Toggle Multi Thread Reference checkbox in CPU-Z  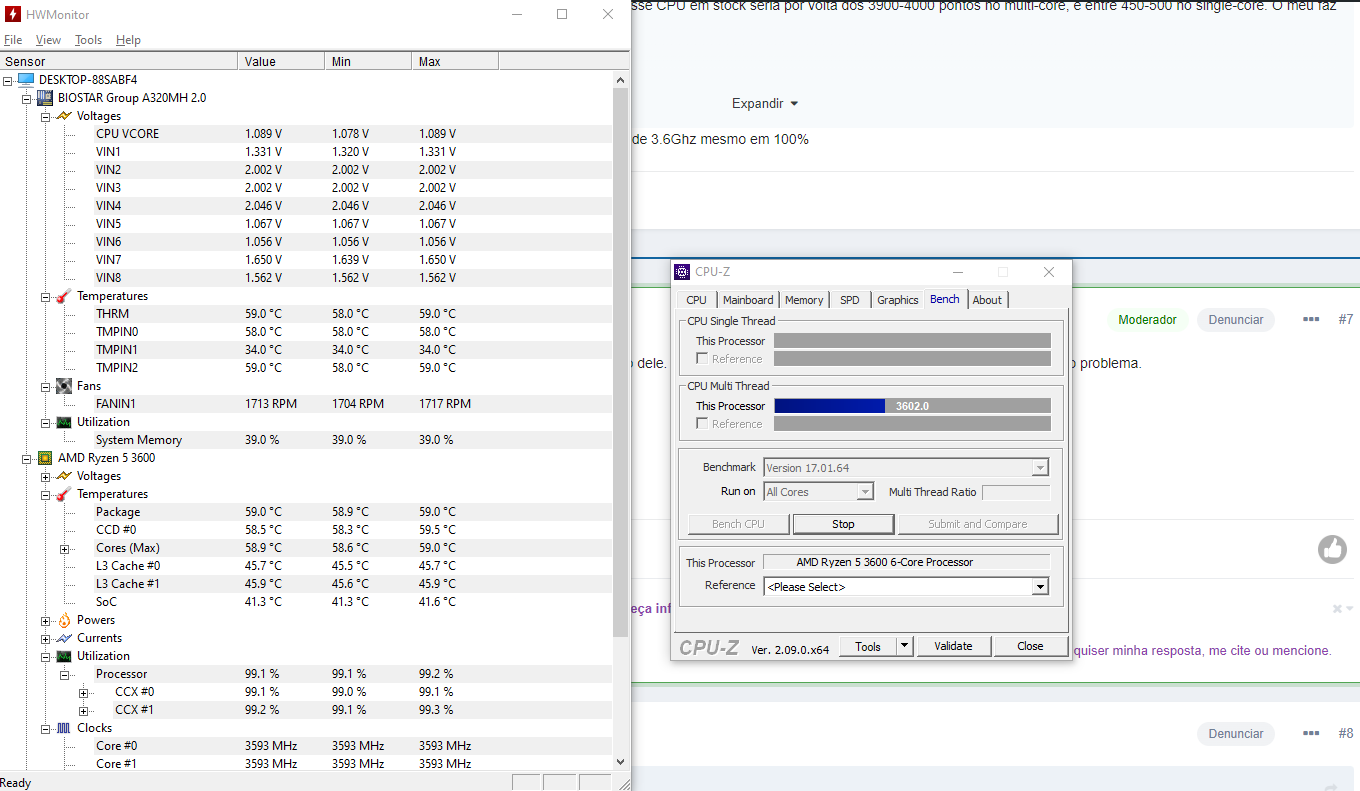pyautogui.click(x=702, y=424)
